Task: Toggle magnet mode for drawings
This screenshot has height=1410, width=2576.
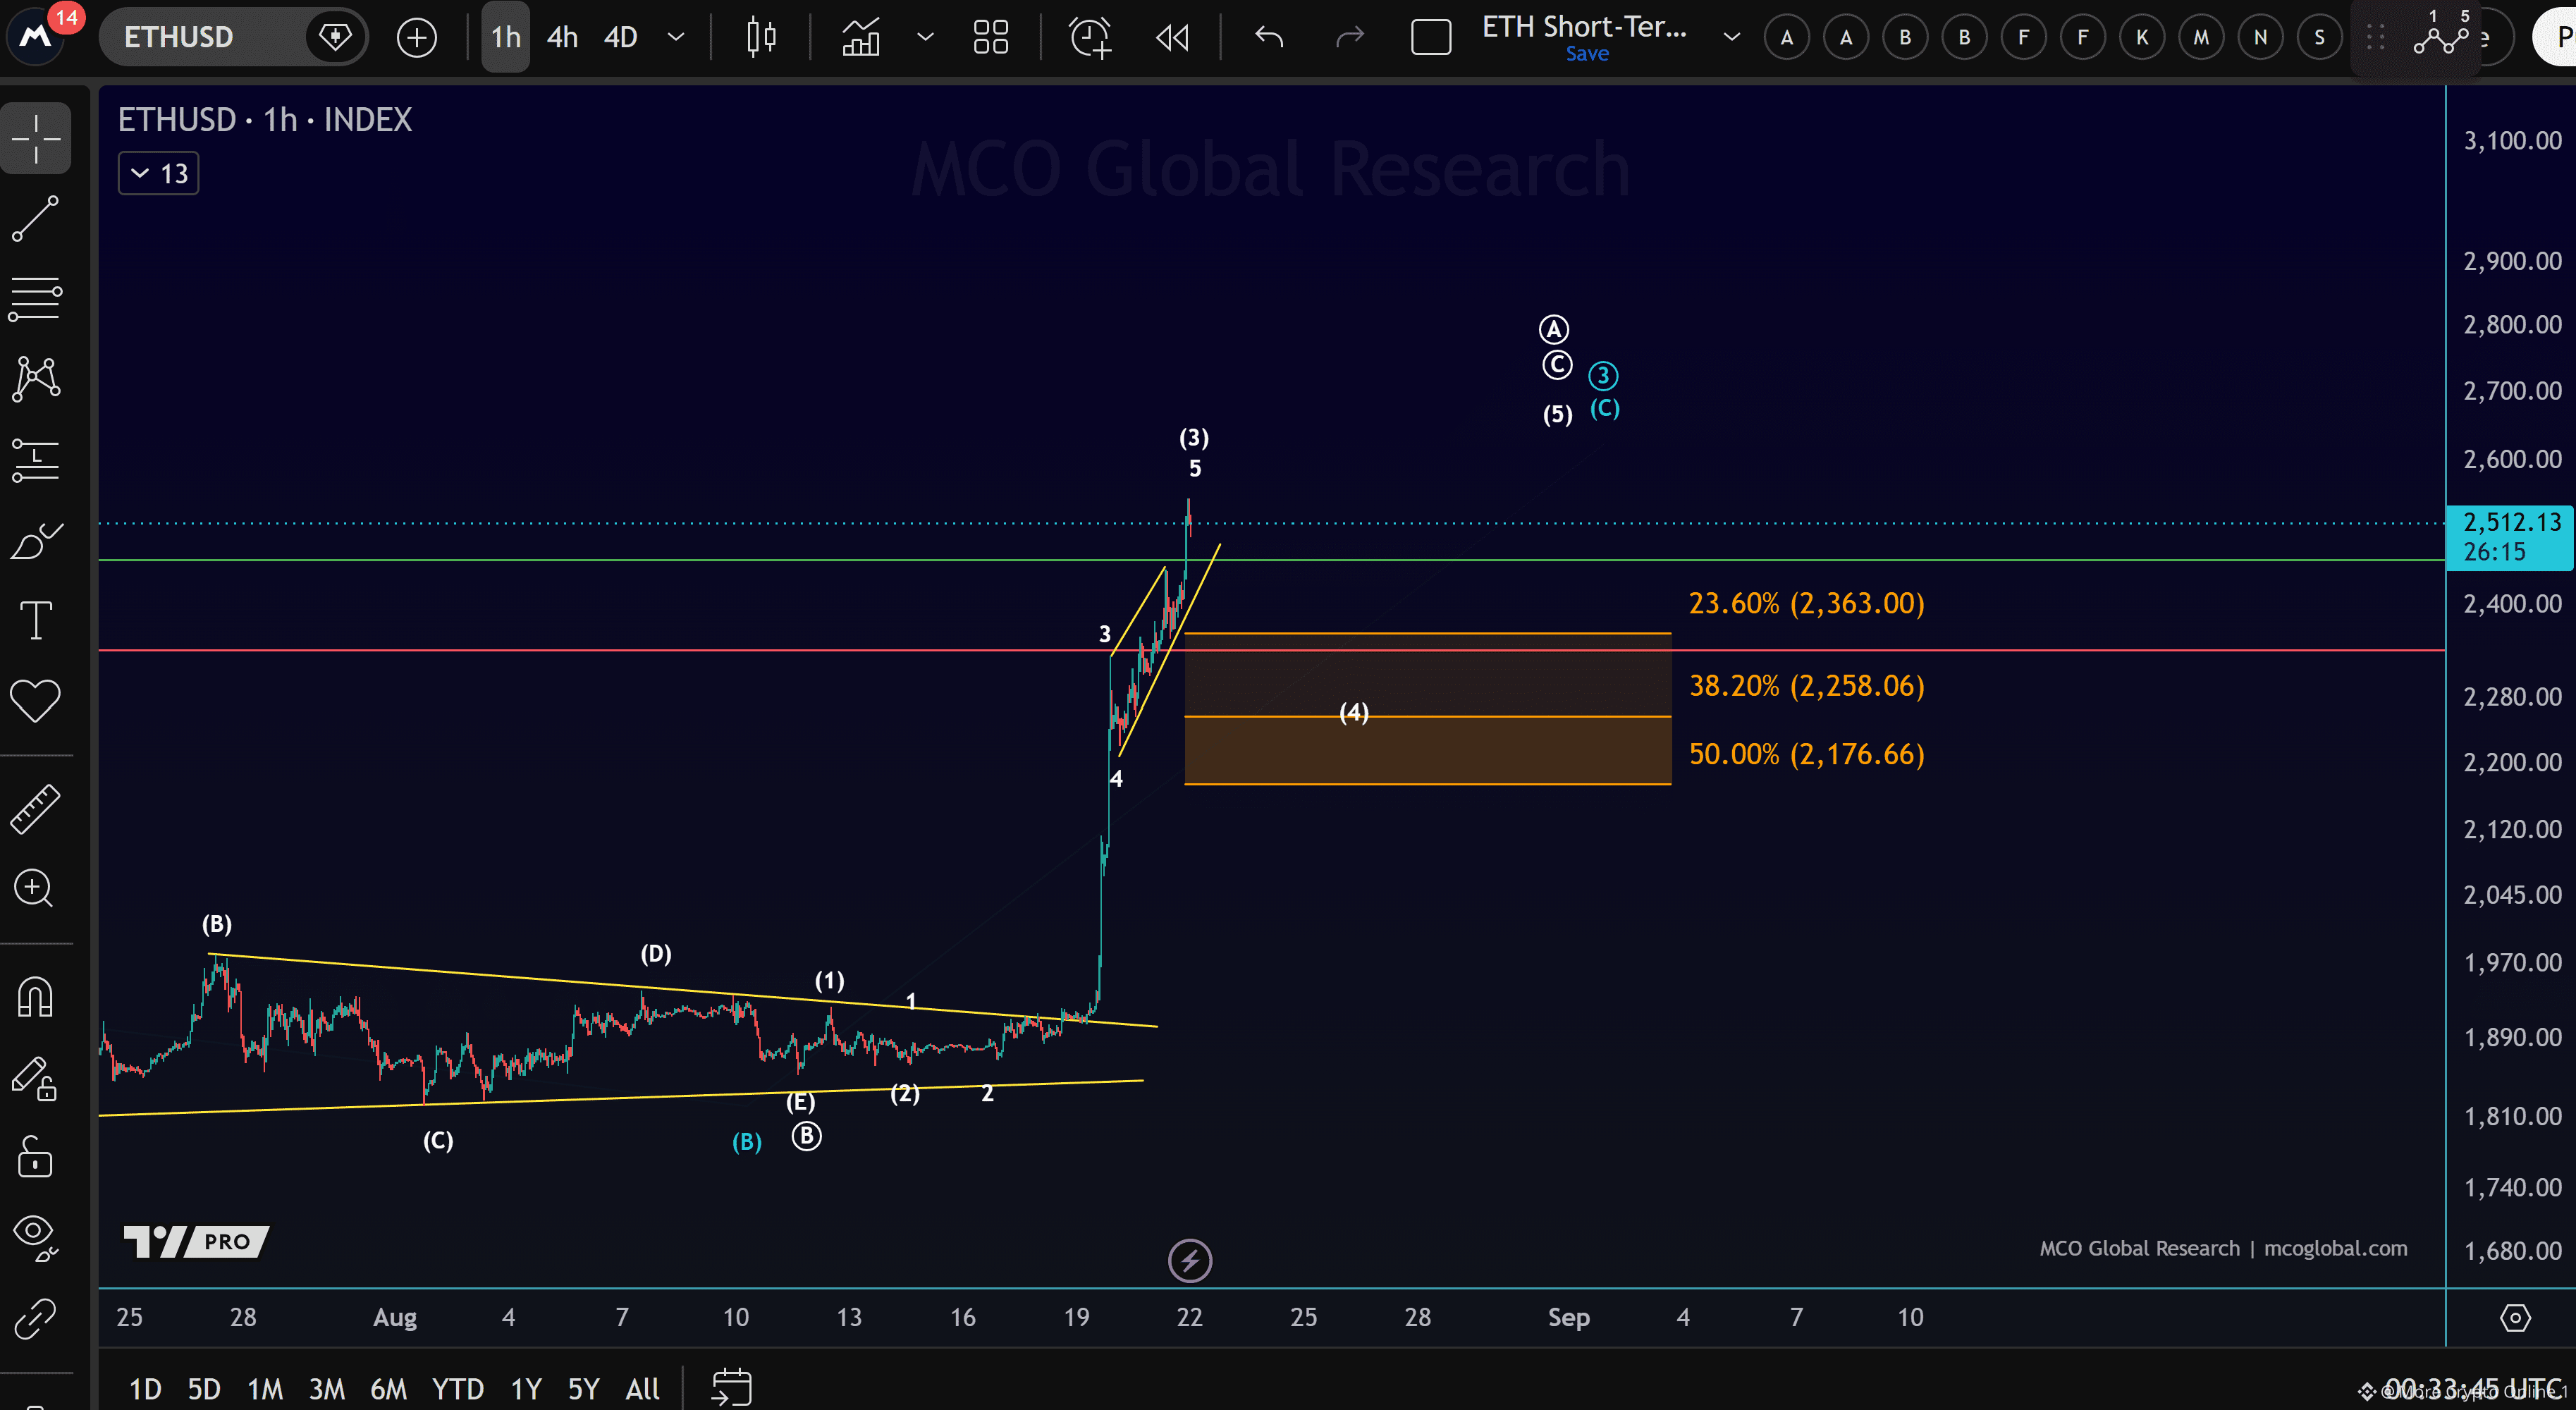Action: point(36,998)
